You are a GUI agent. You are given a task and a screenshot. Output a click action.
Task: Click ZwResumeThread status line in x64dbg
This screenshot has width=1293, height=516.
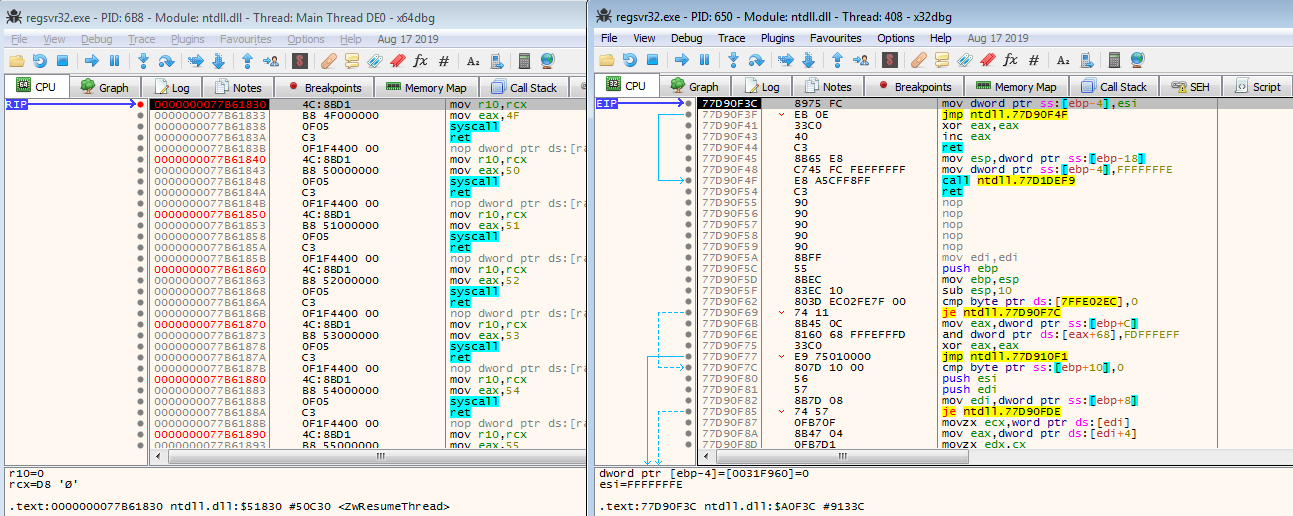tap(230, 506)
